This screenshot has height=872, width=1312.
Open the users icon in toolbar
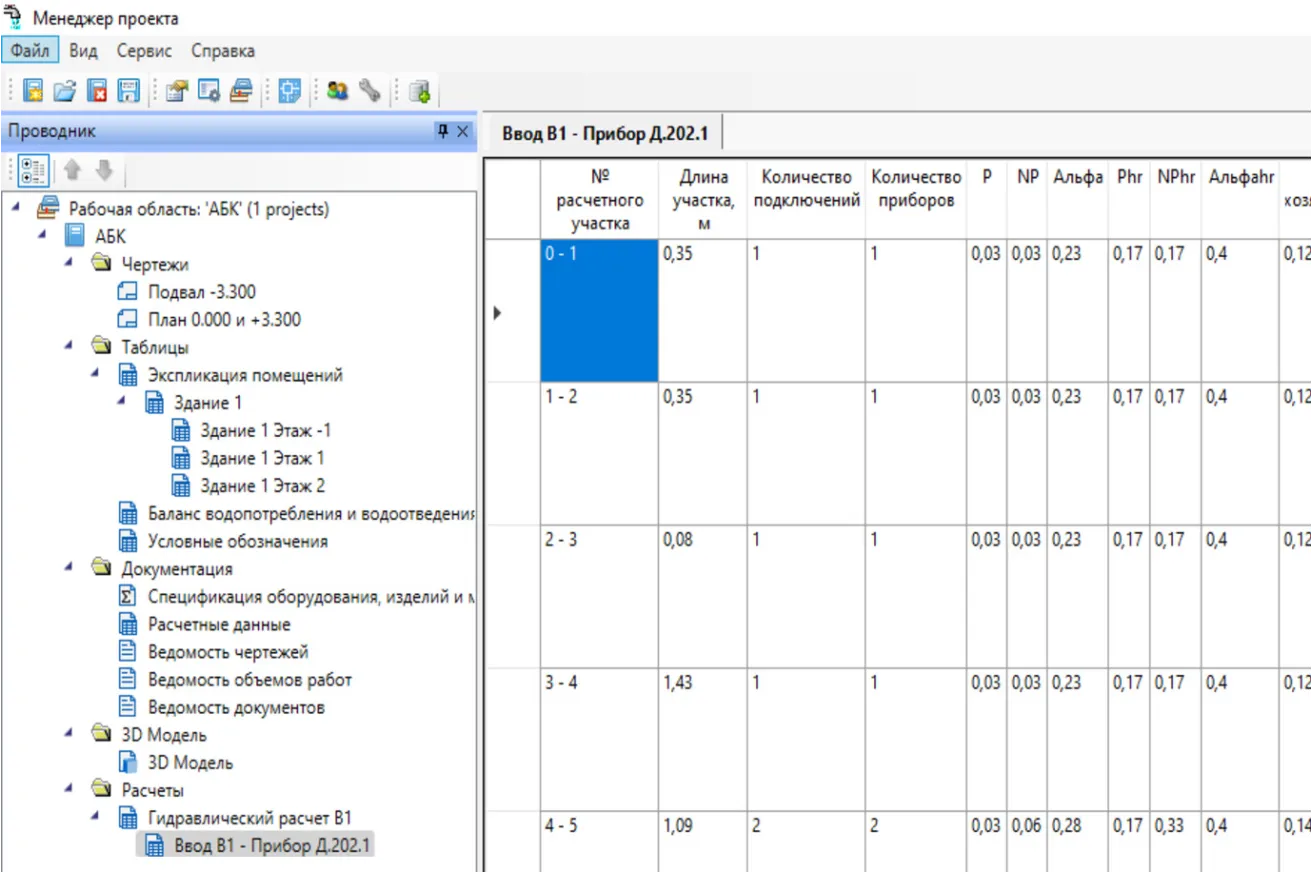point(338,92)
